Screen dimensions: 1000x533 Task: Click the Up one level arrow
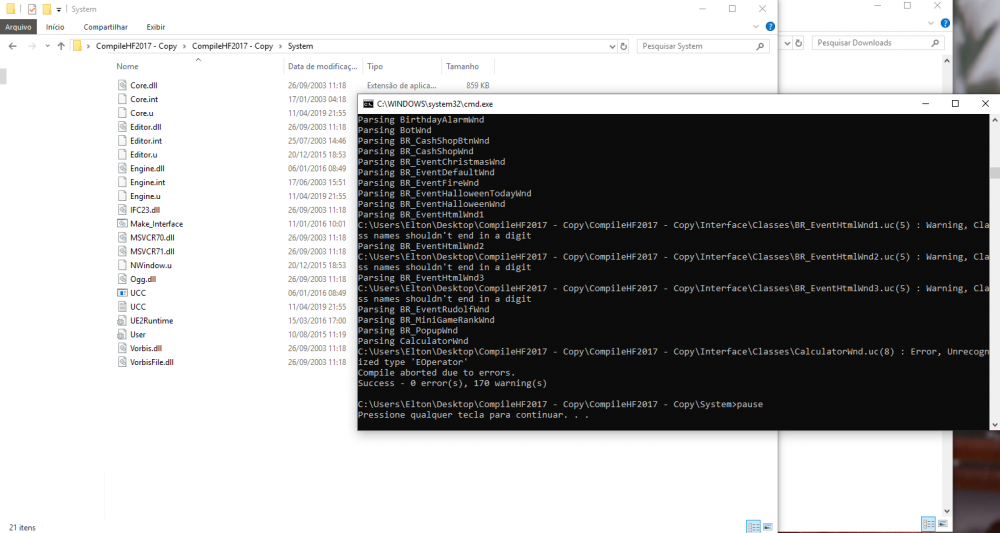[61, 46]
